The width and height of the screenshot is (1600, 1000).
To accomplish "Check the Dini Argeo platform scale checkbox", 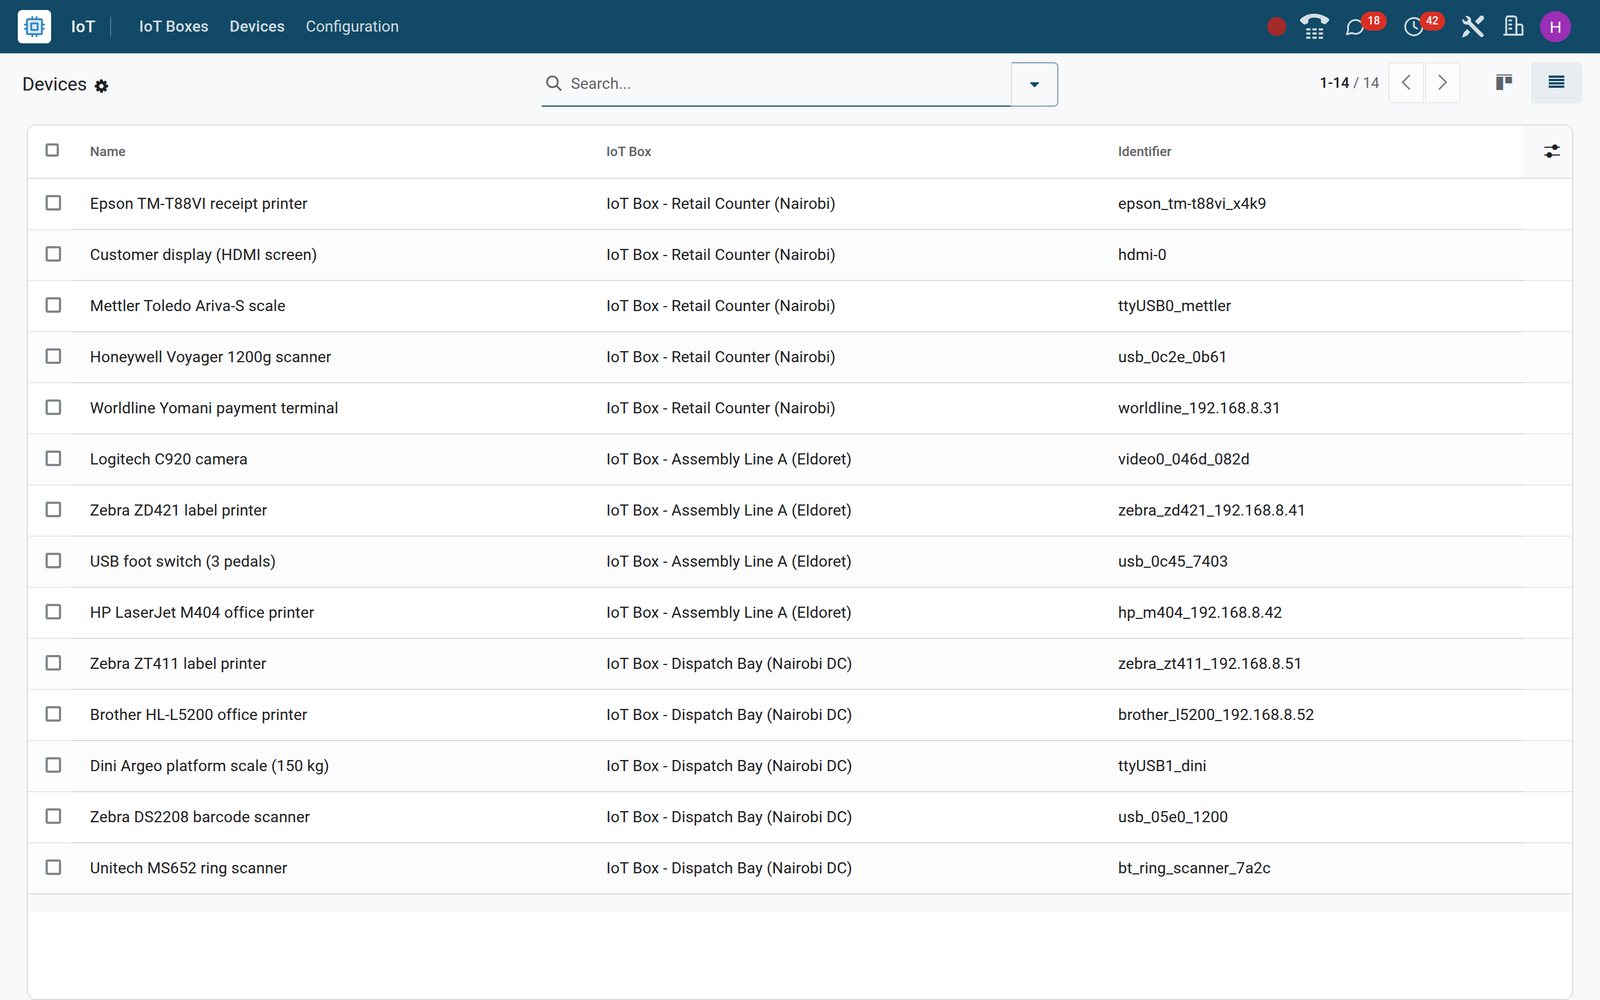I will (x=53, y=764).
